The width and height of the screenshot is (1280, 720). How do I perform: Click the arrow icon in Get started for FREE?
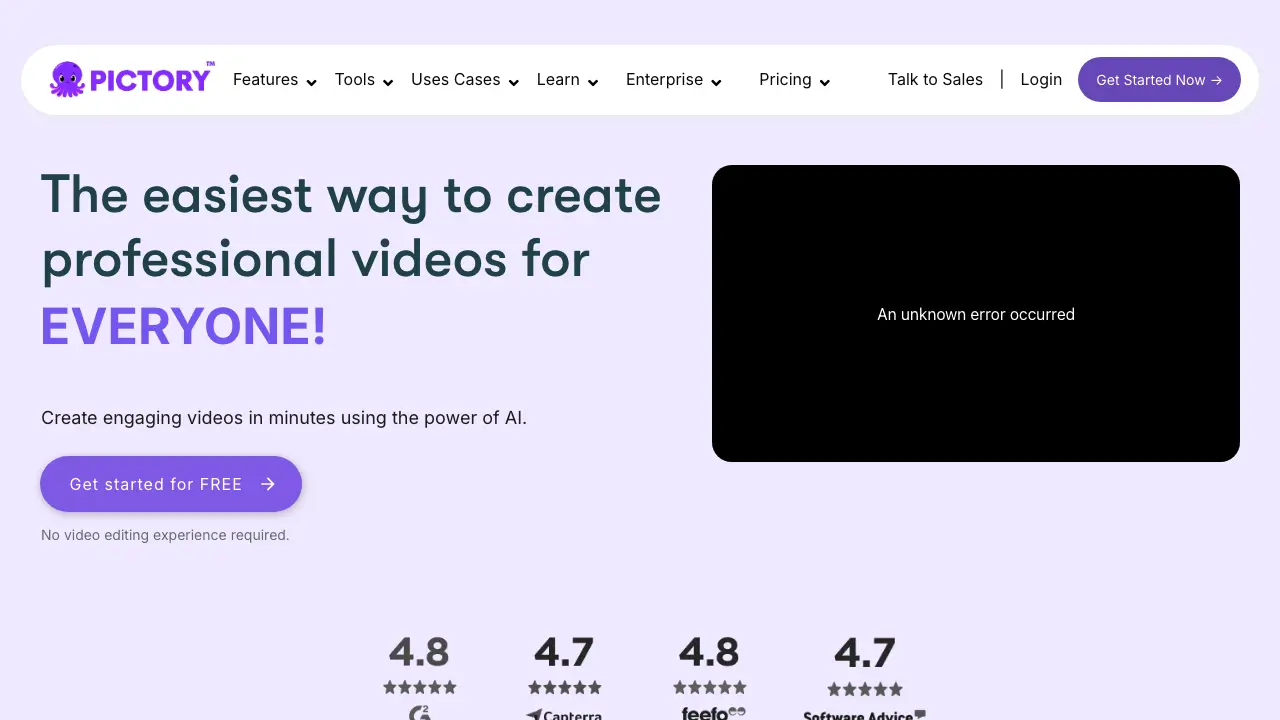coord(268,484)
